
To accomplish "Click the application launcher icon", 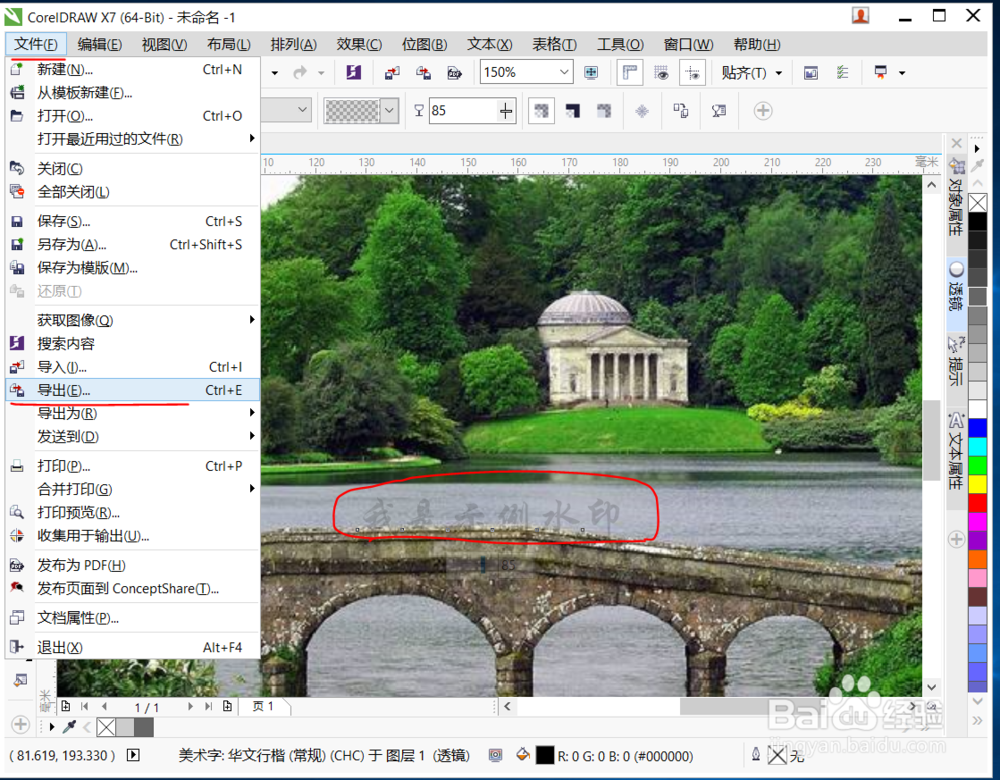I will (881, 73).
